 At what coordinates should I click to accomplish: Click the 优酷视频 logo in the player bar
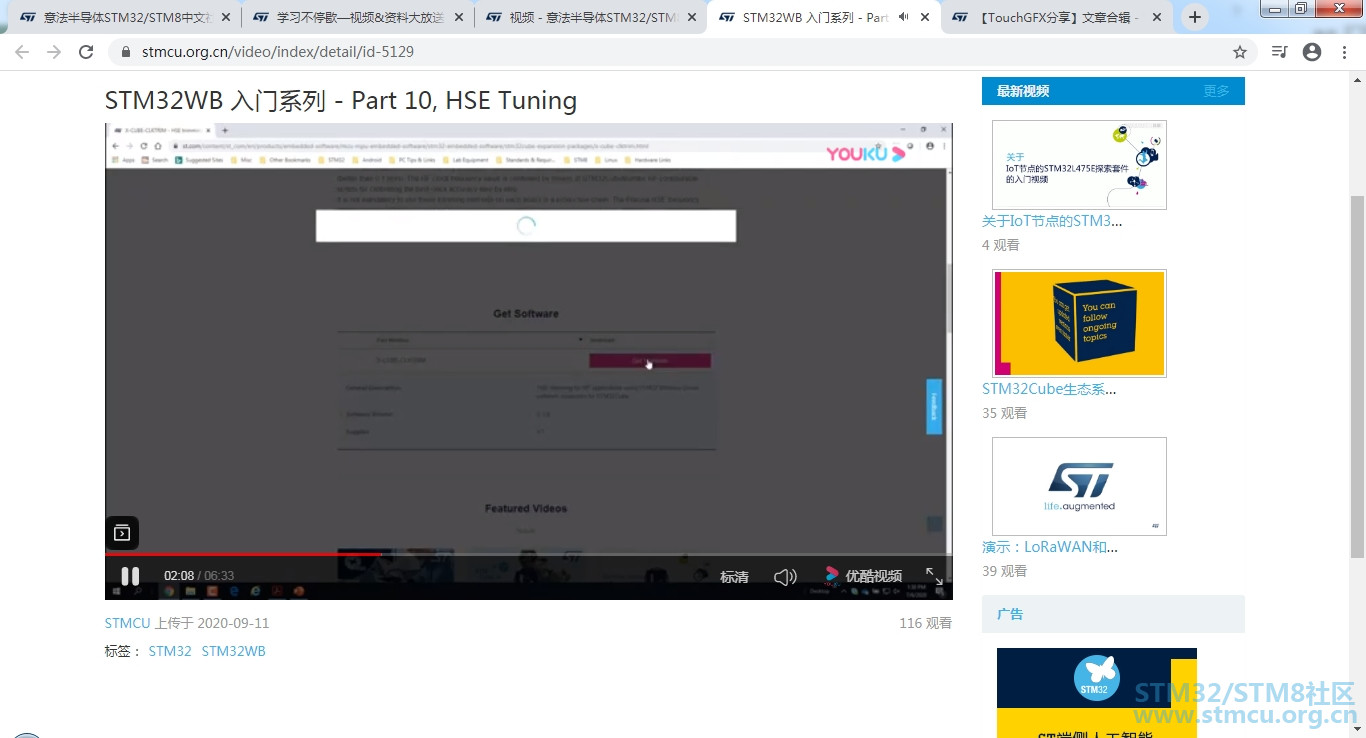(x=864, y=576)
